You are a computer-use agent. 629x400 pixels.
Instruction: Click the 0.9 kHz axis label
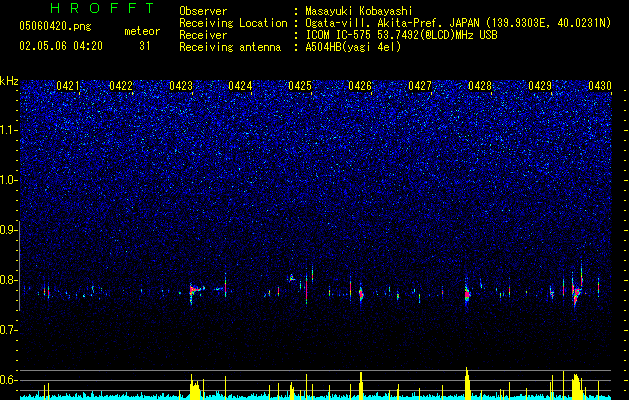click(x=9, y=230)
